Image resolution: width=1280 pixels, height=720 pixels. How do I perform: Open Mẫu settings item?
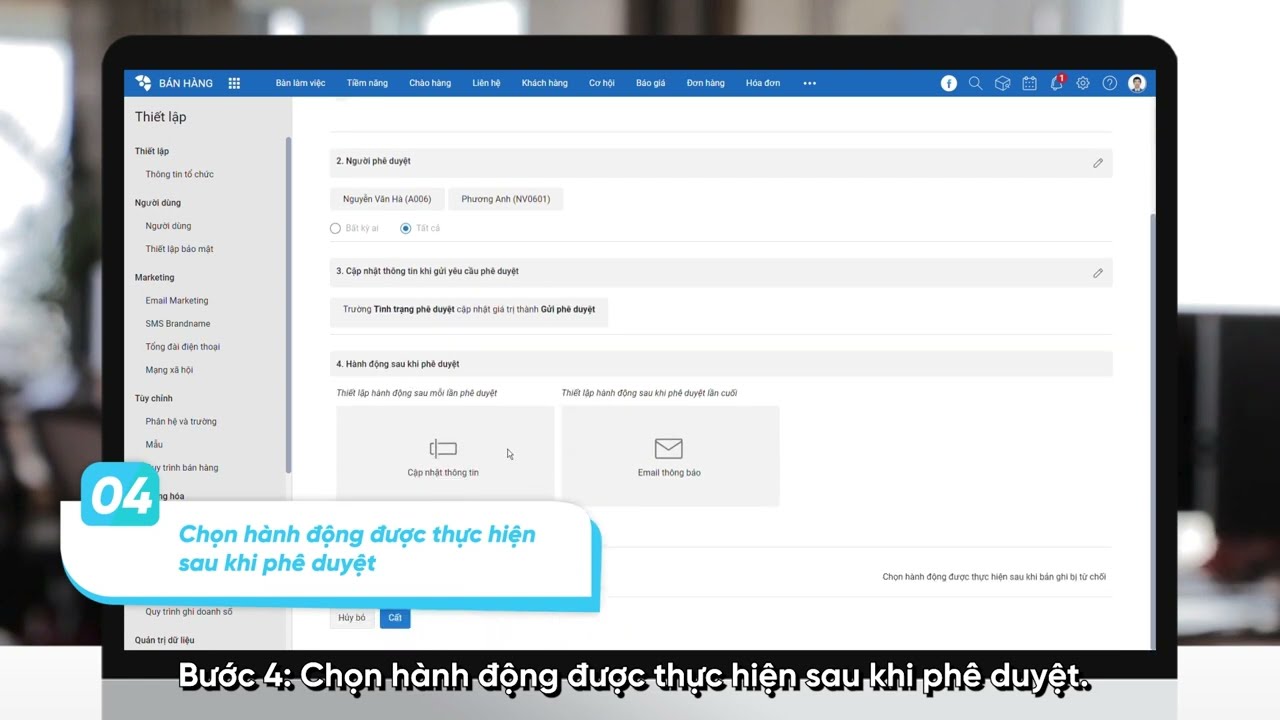click(154, 444)
